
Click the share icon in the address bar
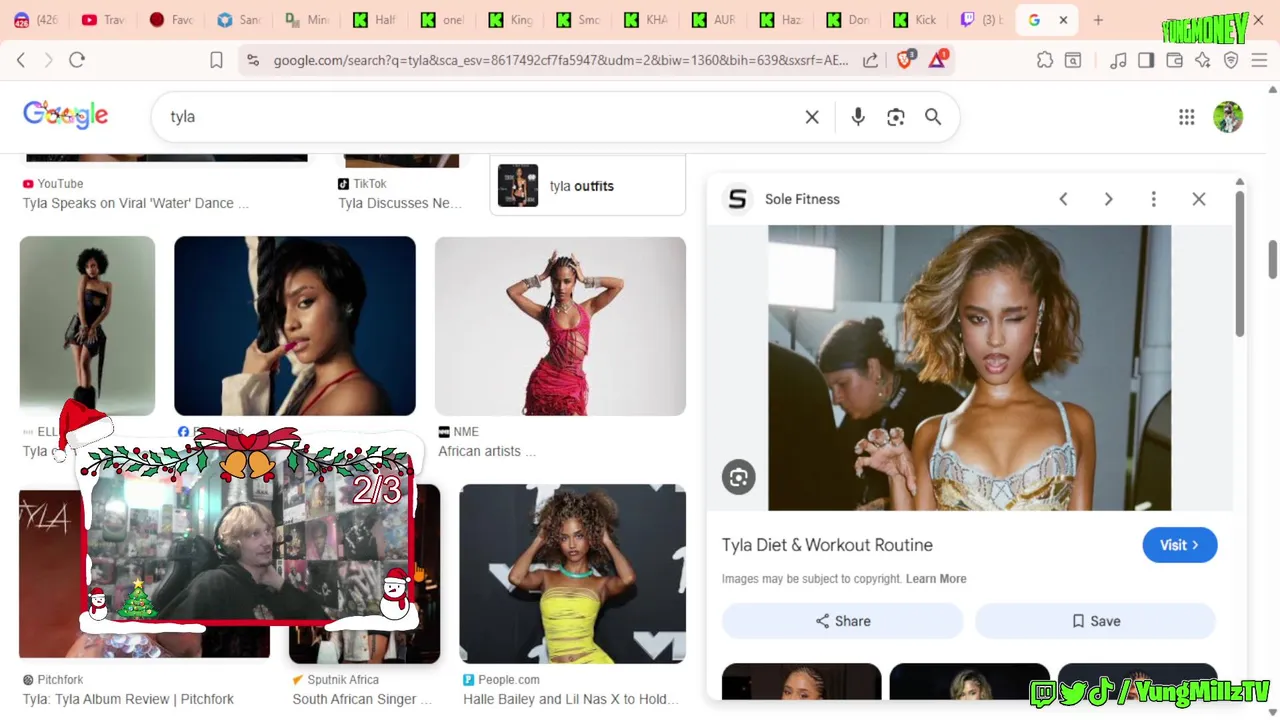pos(871,60)
